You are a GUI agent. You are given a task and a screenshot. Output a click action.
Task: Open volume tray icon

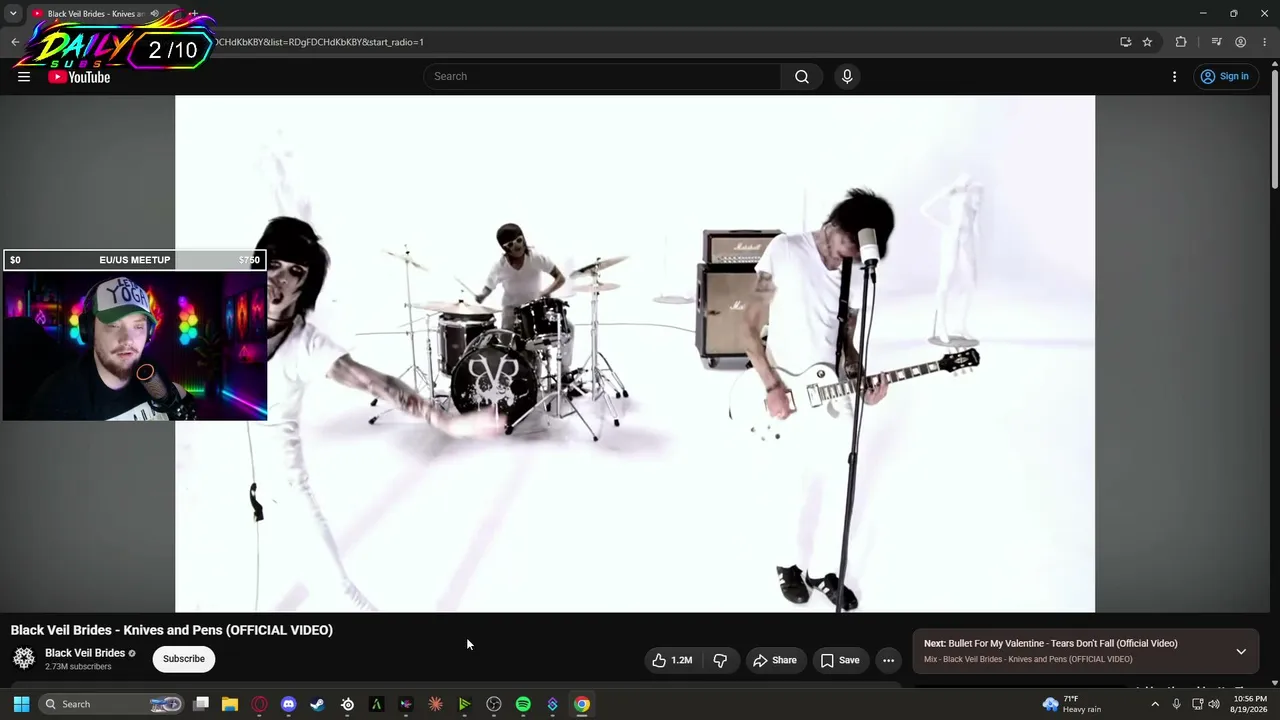pos(1214,704)
